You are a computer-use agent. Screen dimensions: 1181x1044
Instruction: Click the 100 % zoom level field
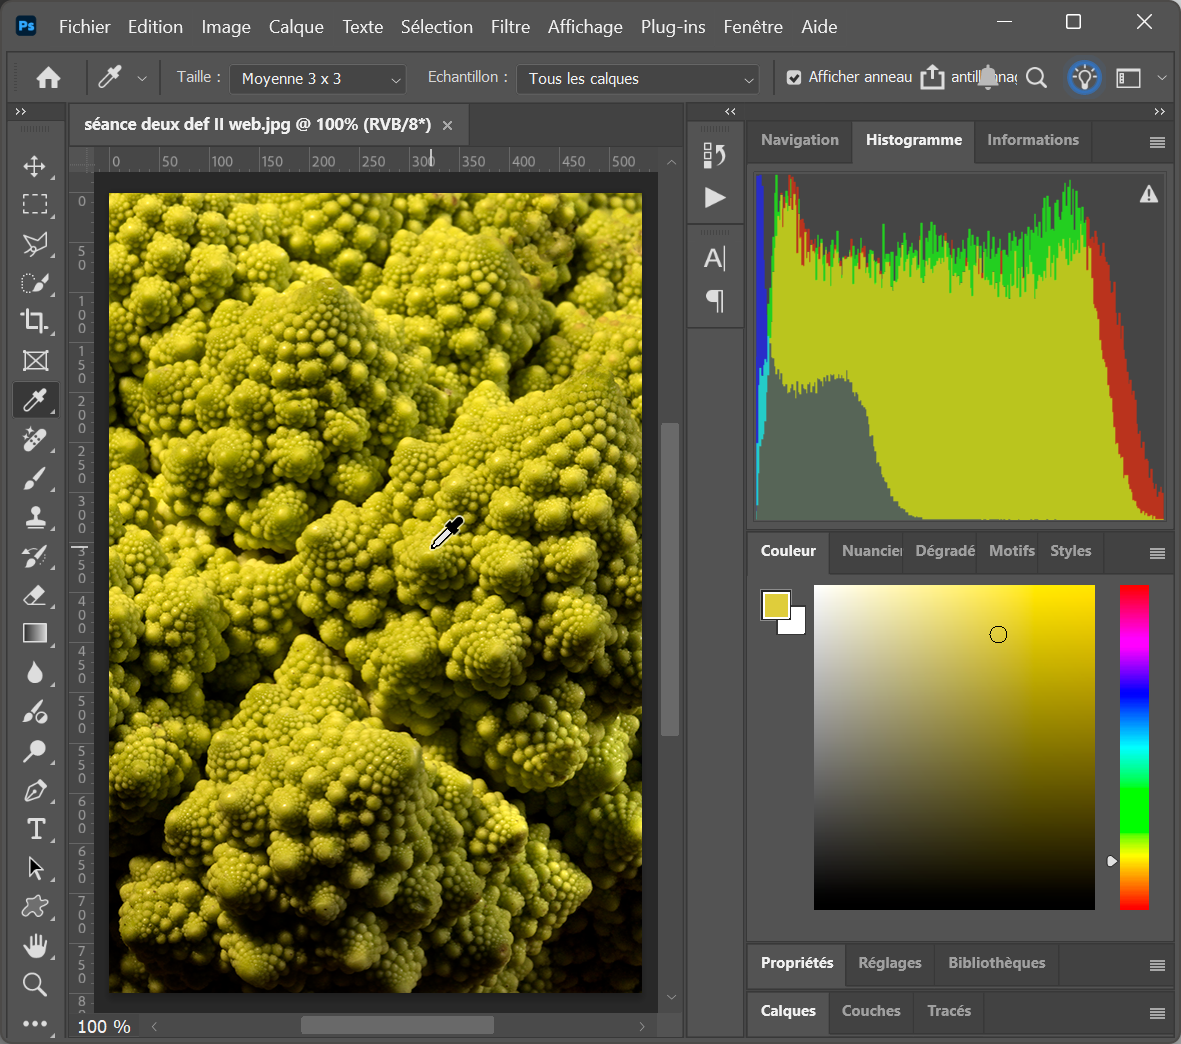tap(104, 1026)
